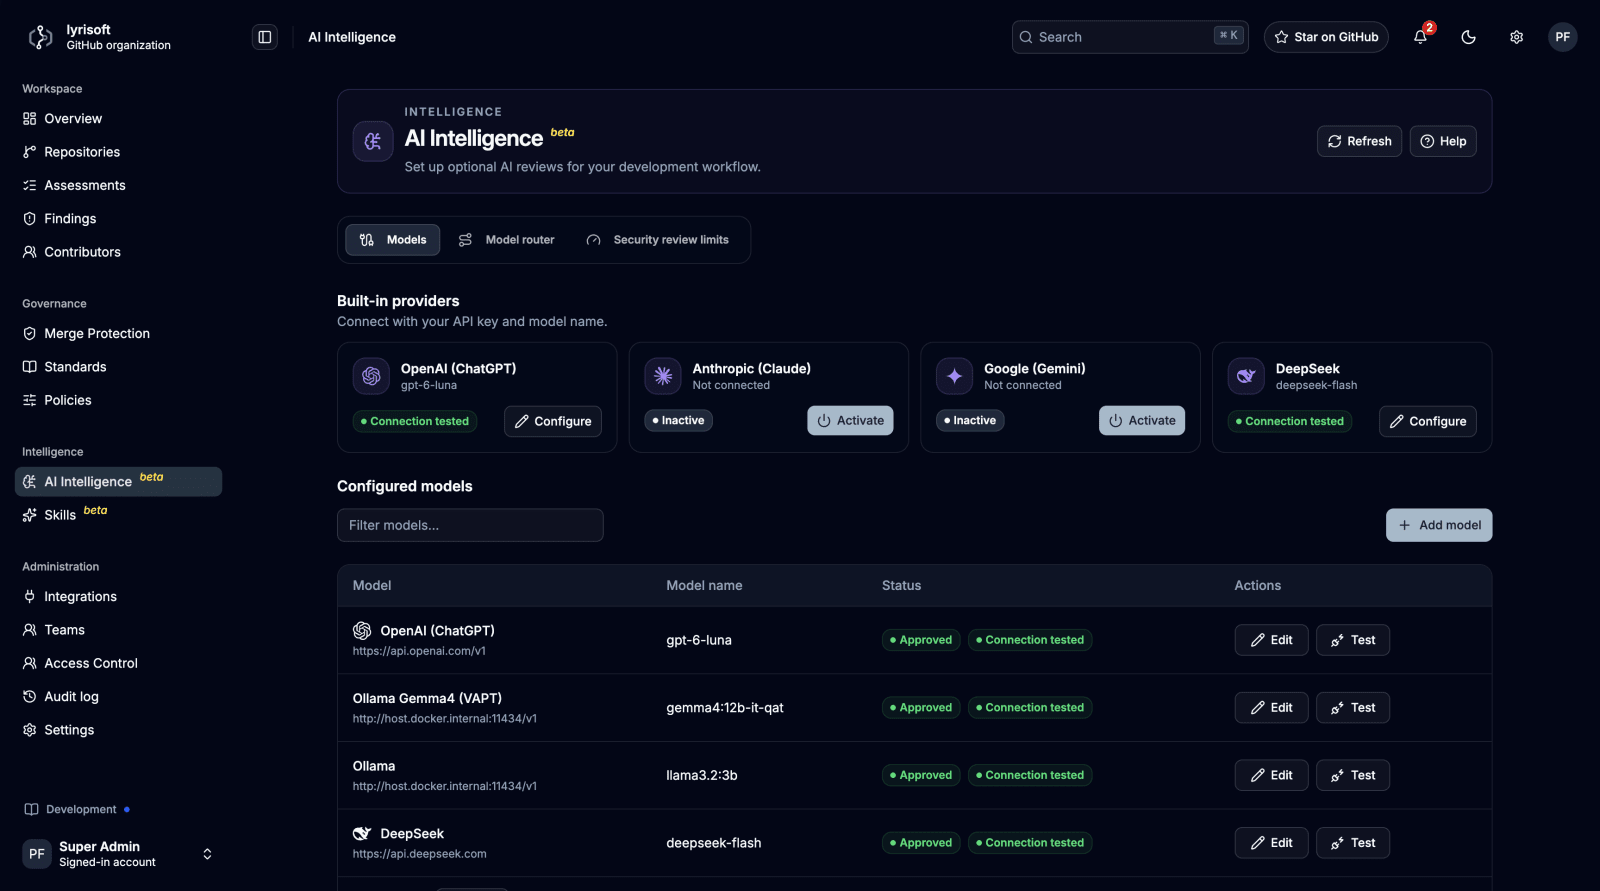Focus the Search field in top bar

click(x=1130, y=37)
